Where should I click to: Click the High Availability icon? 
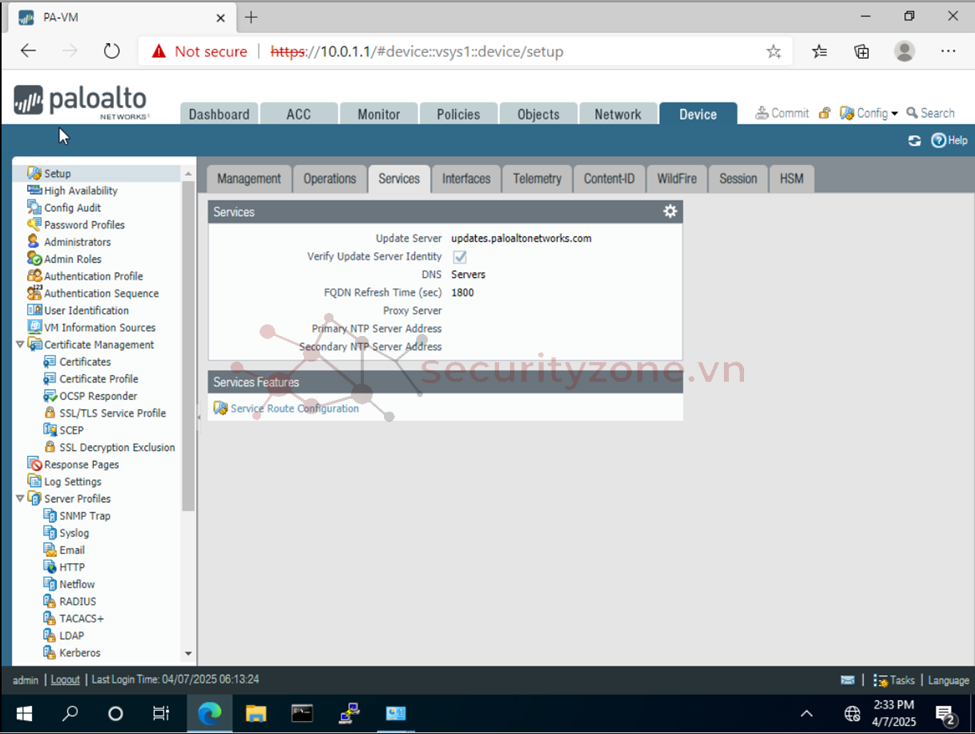34,190
